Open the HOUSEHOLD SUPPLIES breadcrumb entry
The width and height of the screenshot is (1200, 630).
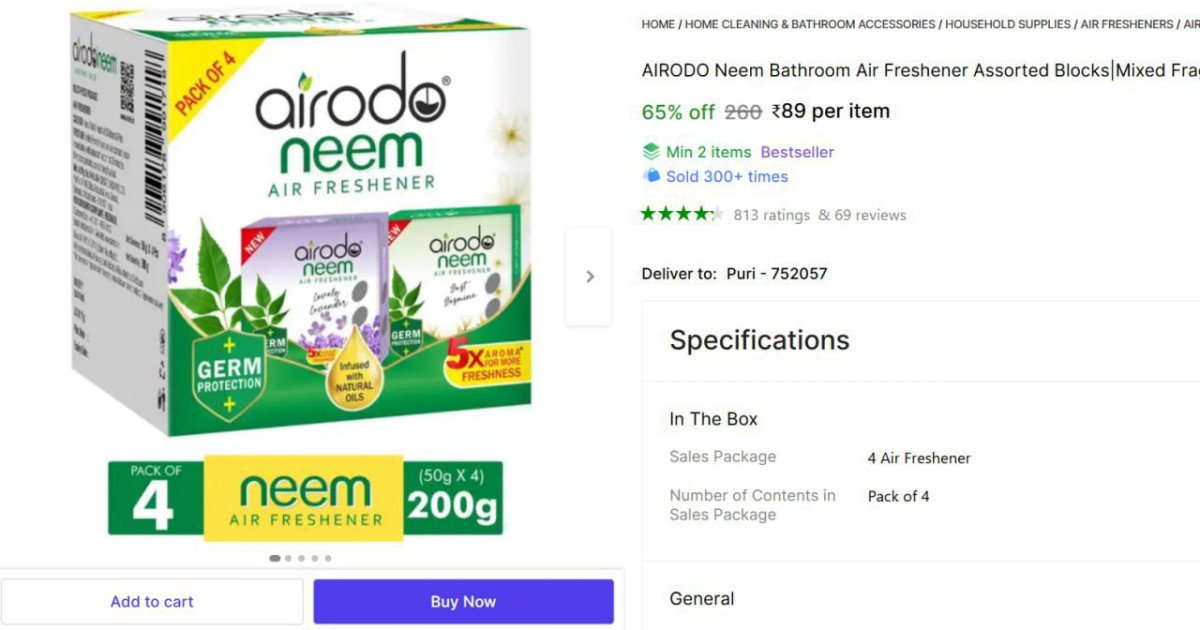coord(1009,24)
